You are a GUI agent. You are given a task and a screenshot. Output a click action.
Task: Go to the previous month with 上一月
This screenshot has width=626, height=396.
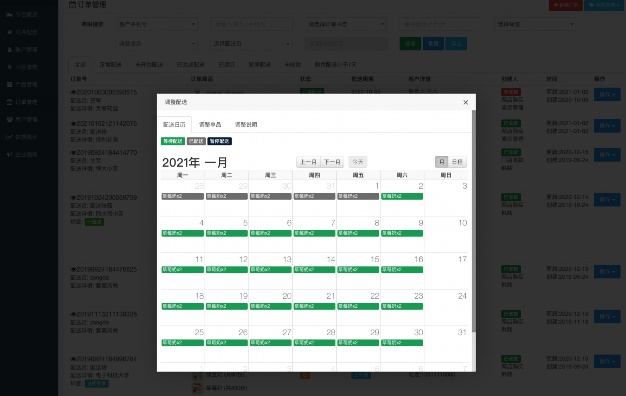[308, 162]
